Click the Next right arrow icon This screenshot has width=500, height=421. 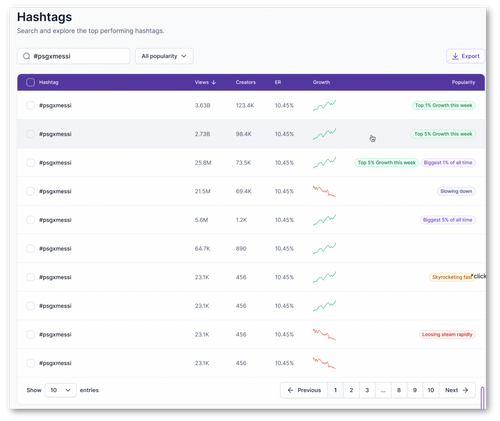(x=465, y=390)
